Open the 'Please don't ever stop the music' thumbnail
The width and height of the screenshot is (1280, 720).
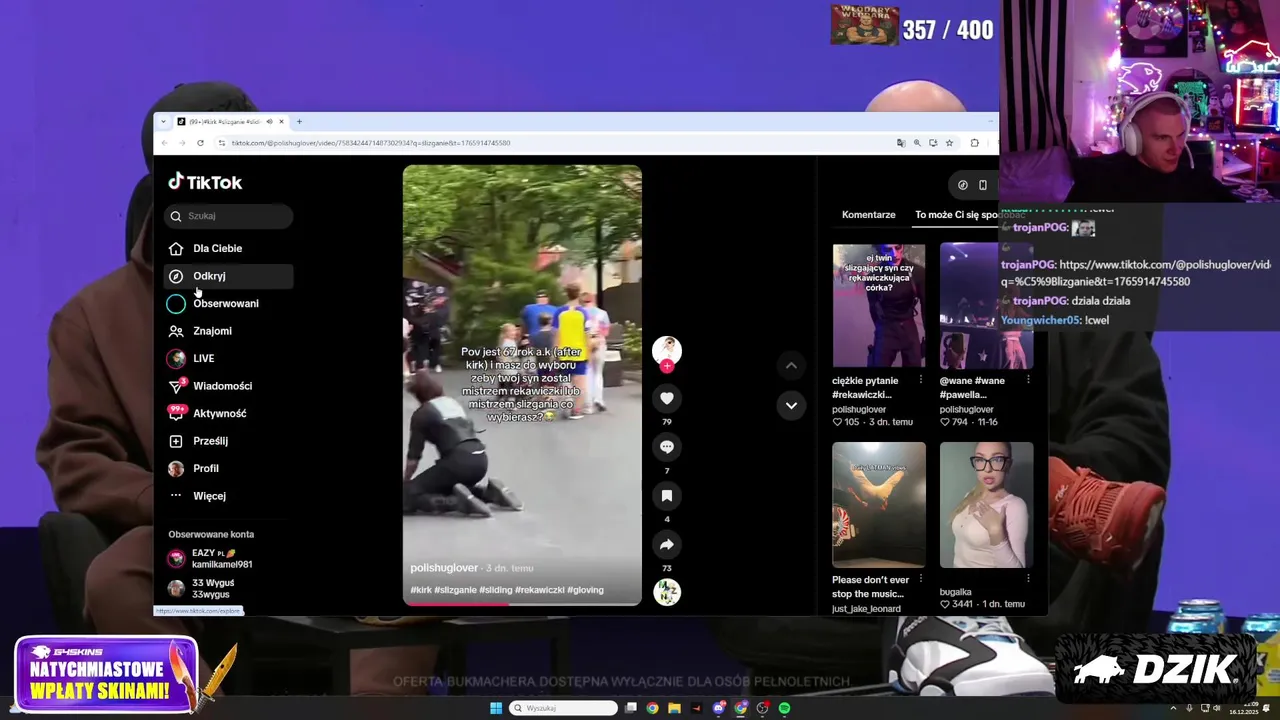pos(879,505)
